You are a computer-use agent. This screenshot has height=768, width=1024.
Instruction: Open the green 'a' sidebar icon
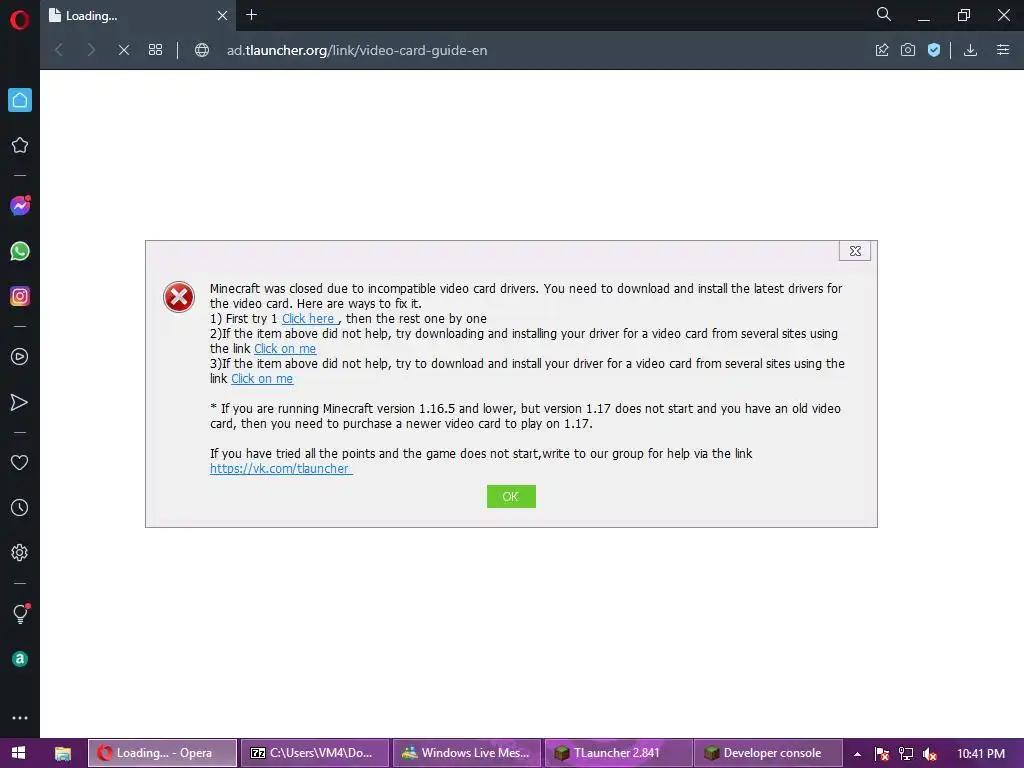point(20,659)
